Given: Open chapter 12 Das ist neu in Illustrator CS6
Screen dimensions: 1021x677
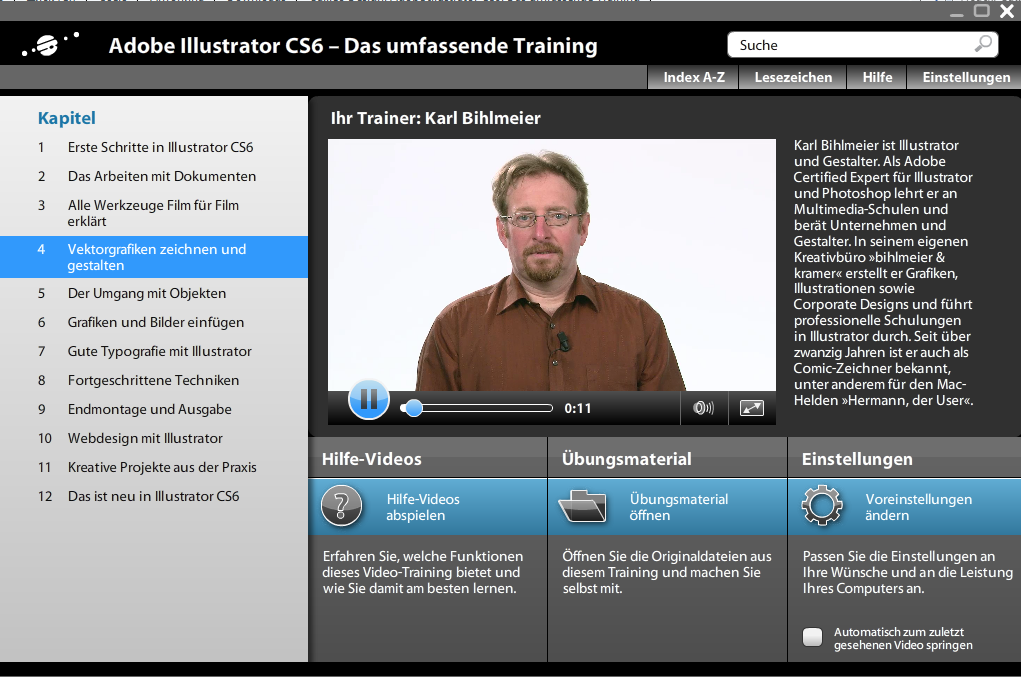Looking at the screenshot, I should (x=154, y=496).
